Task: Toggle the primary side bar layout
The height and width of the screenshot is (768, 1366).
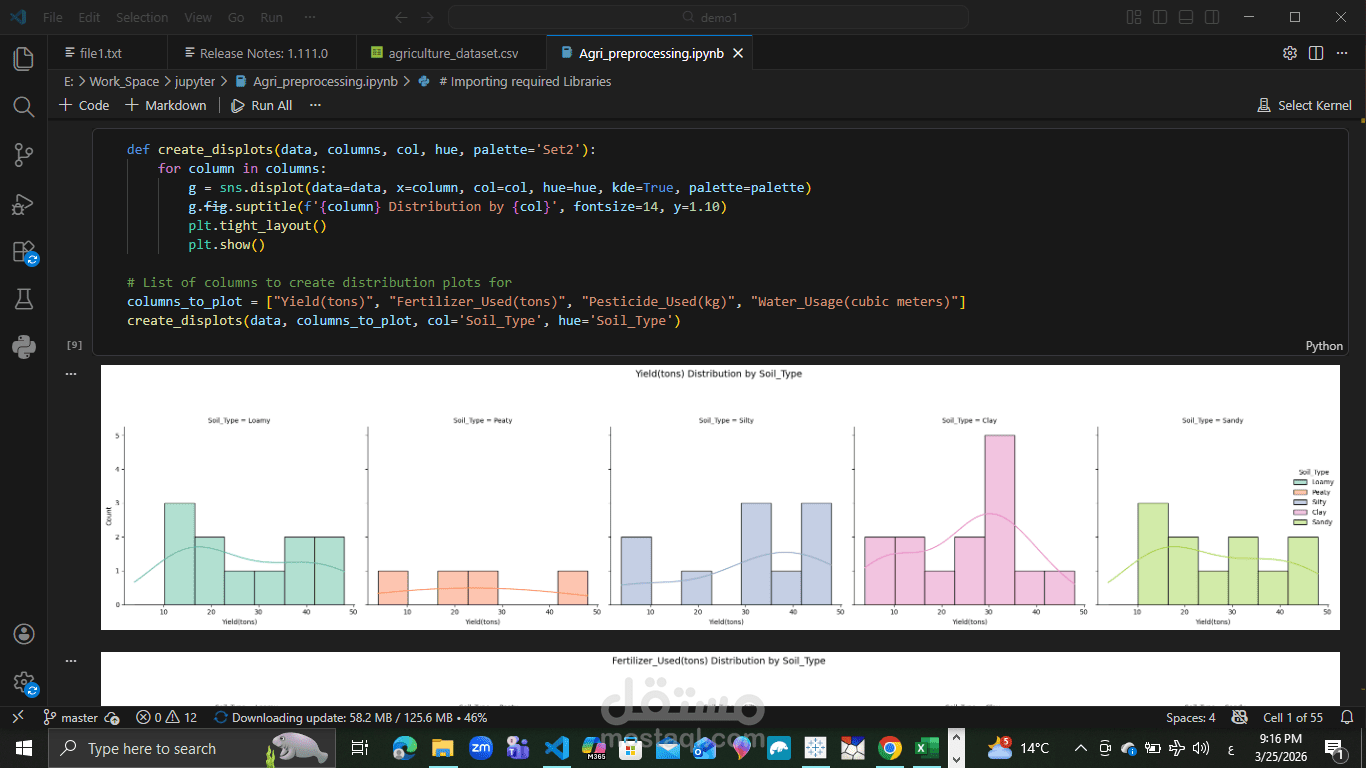Action: (1160, 17)
